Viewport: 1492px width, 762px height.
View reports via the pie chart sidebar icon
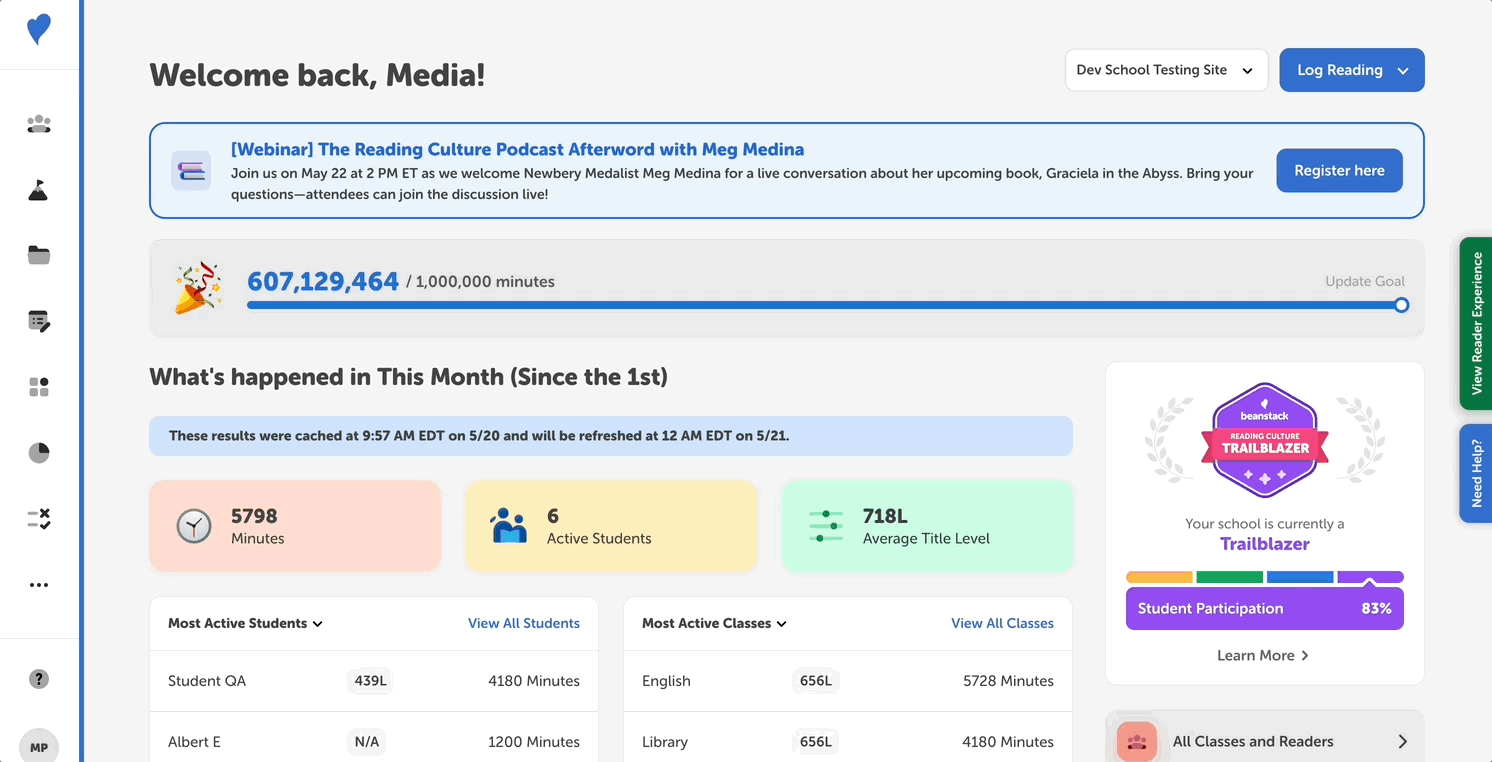click(38, 453)
